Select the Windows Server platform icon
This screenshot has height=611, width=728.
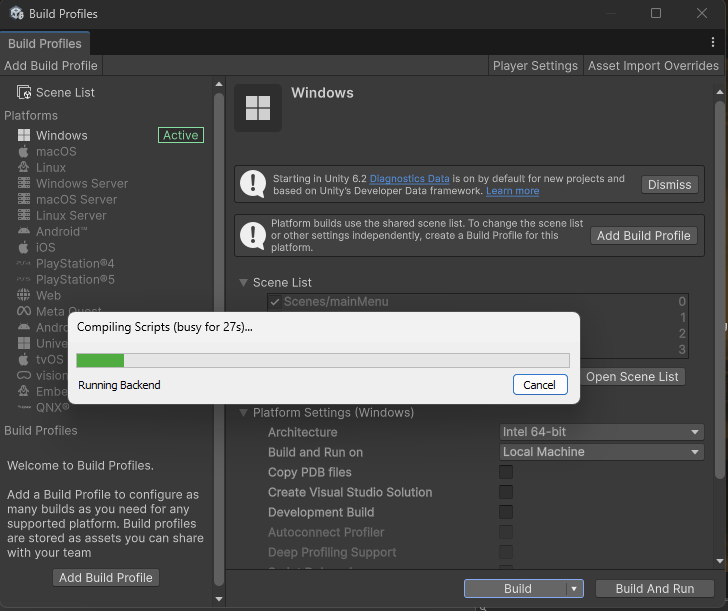24,183
